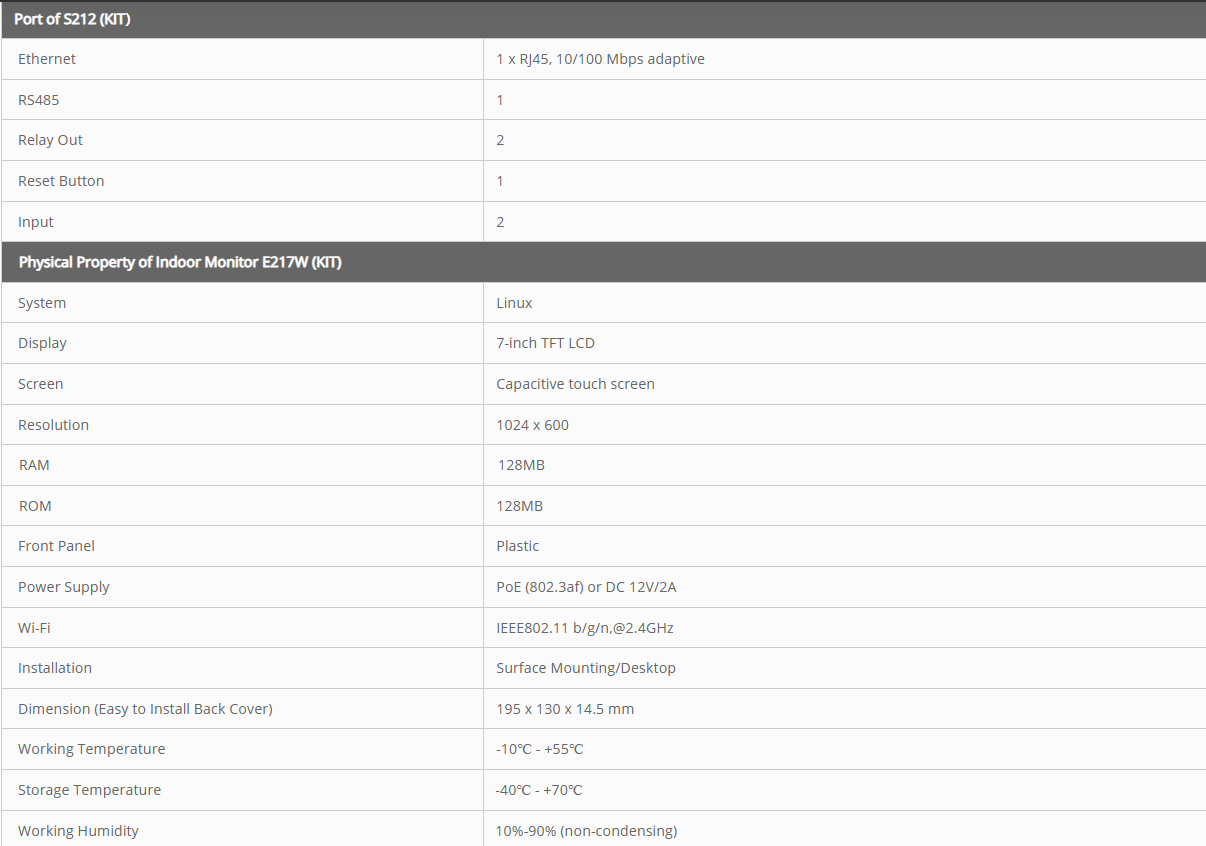The height and width of the screenshot is (846, 1206).
Task: Select the '7-inch TFT LCD' display value
Action: [x=545, y=343]
